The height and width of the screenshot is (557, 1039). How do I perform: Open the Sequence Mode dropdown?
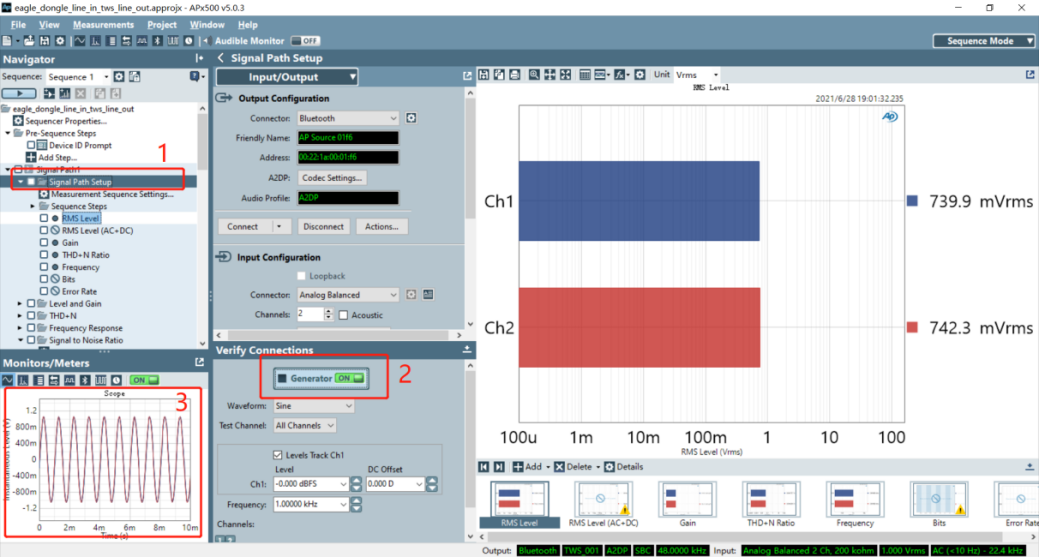(983, 41)
